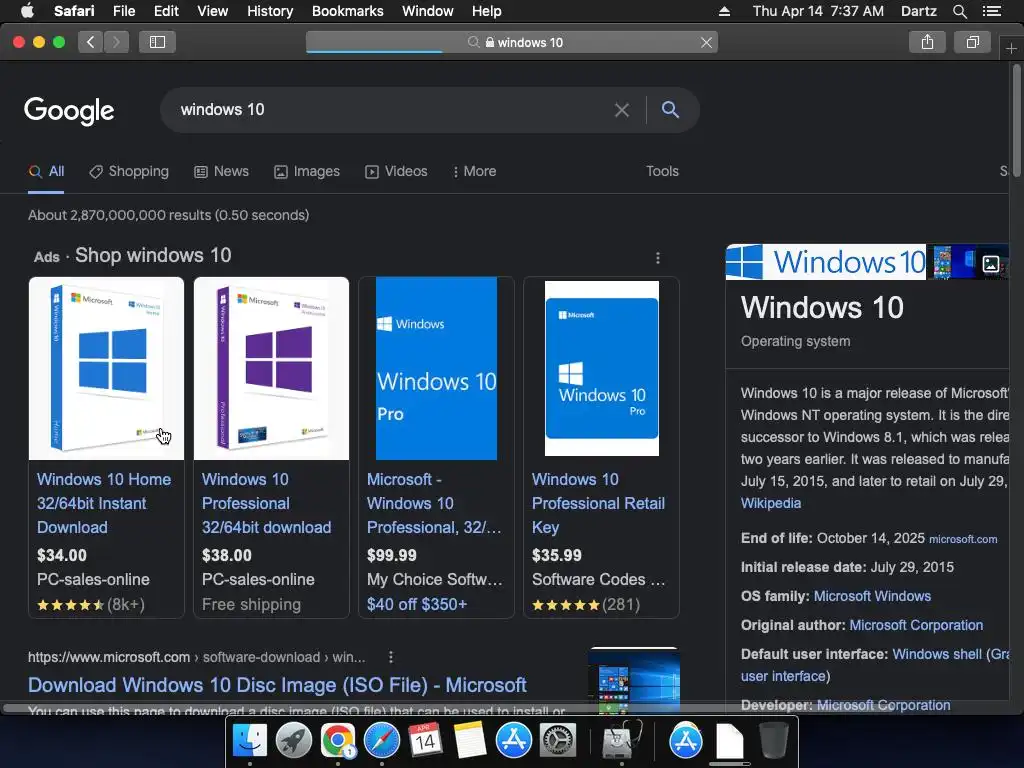Open the Bookmarks menu
This screenshot has height=768, width=1024.
(347, 11)
